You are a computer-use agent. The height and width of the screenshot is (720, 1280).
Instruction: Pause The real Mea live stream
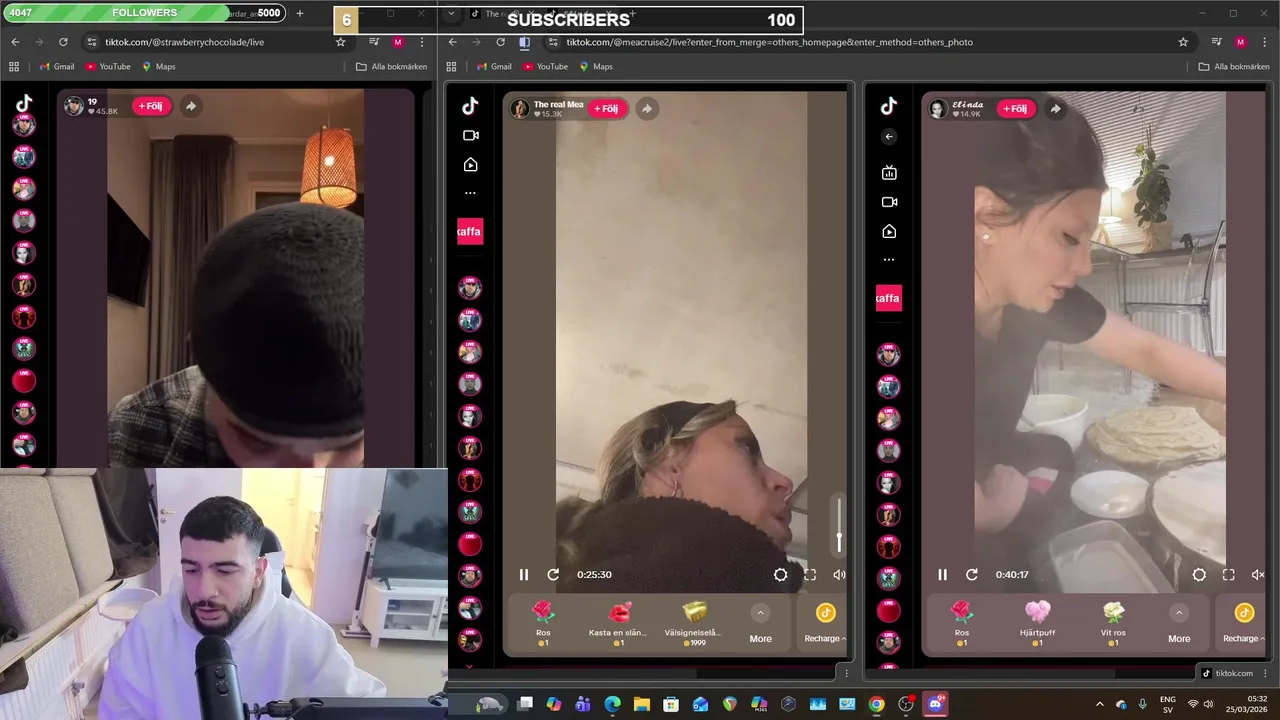click(x=523, y=575)
